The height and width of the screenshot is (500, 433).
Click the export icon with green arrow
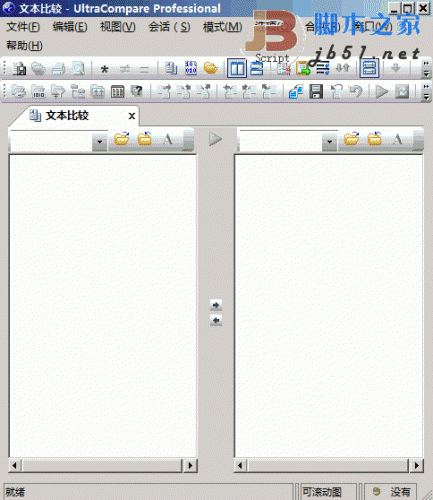pyautogui.click(x=303, y=68)
